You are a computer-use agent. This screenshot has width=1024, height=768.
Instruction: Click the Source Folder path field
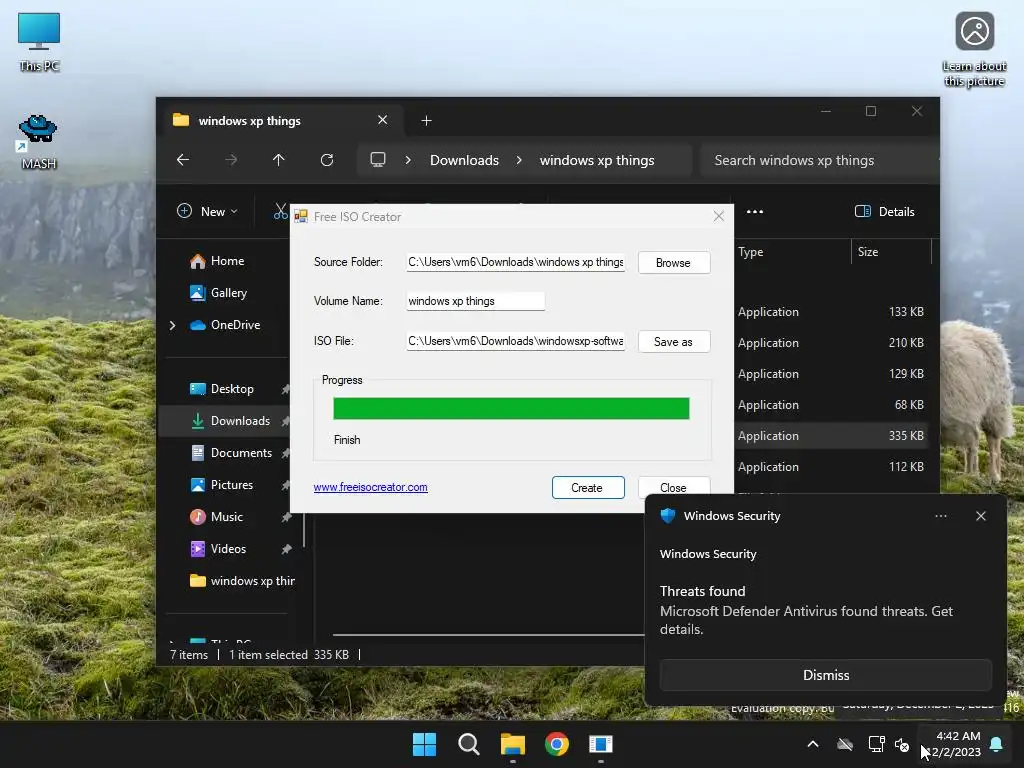point(515,262)
